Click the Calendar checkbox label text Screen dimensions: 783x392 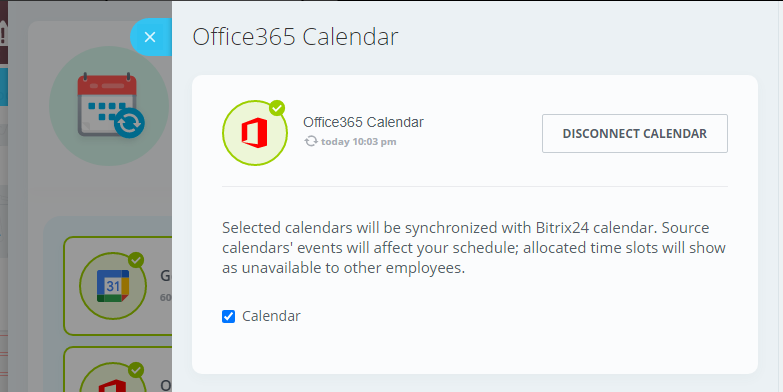(x=271, y=316)
